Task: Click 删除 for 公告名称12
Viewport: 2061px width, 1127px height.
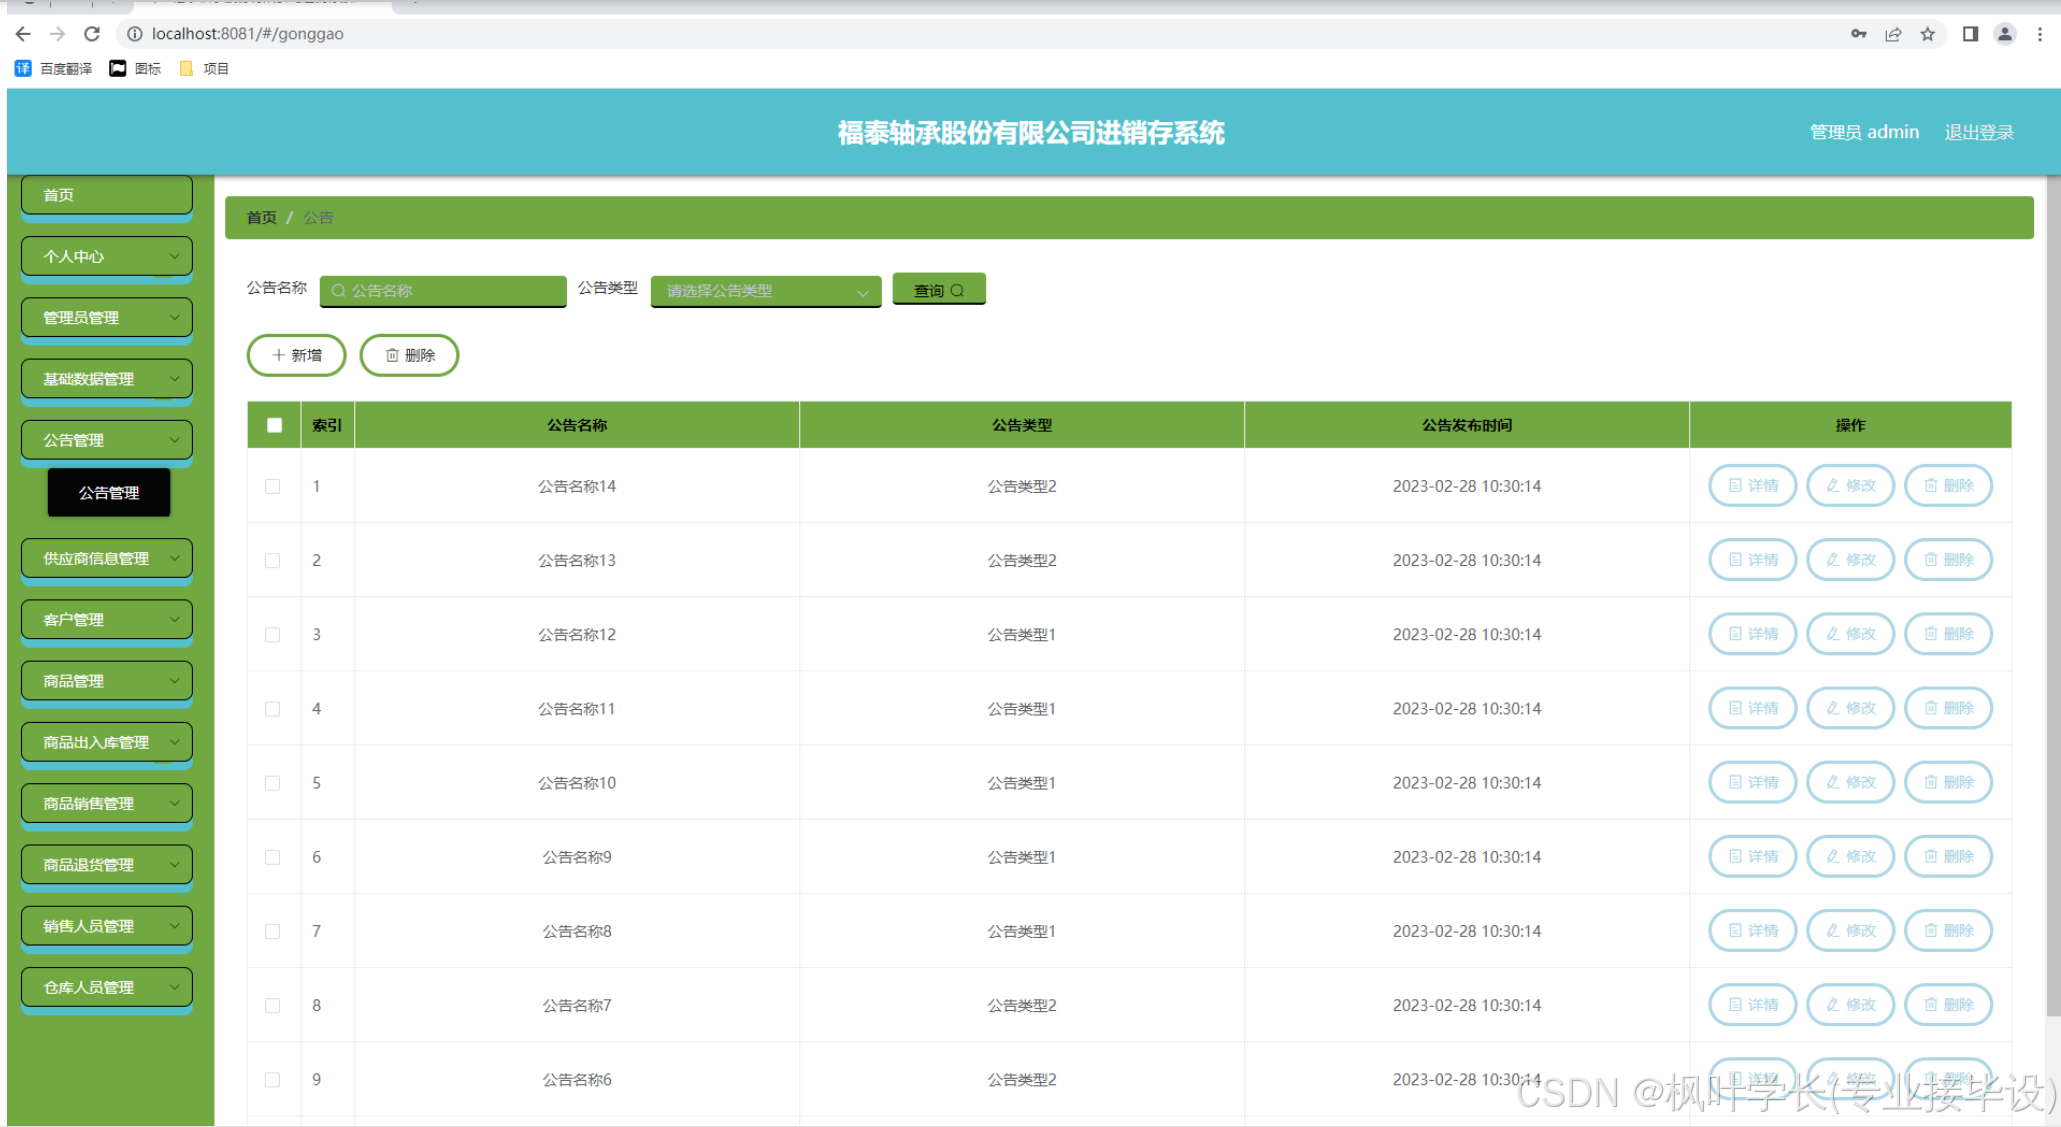Action: tap(1949, 634)
